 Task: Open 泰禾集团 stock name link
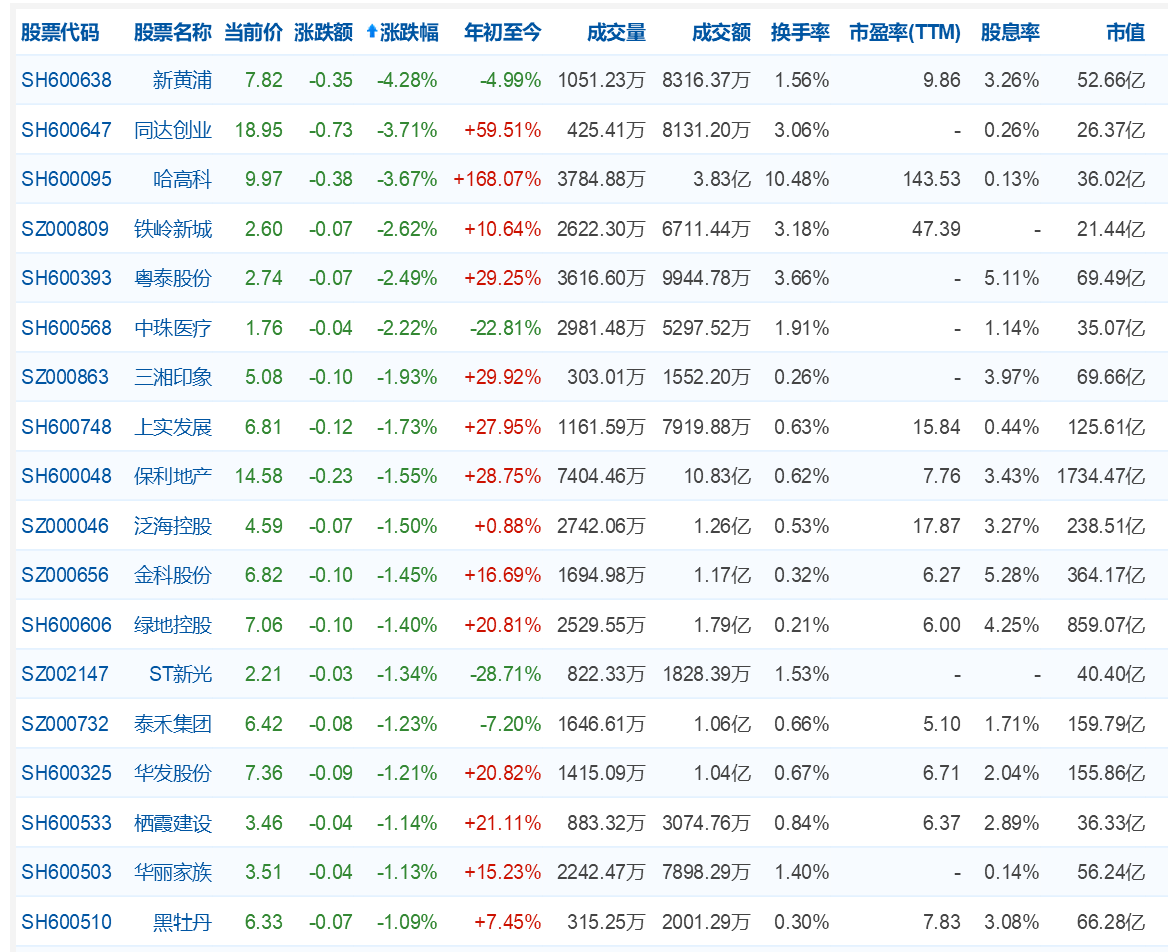173,724
